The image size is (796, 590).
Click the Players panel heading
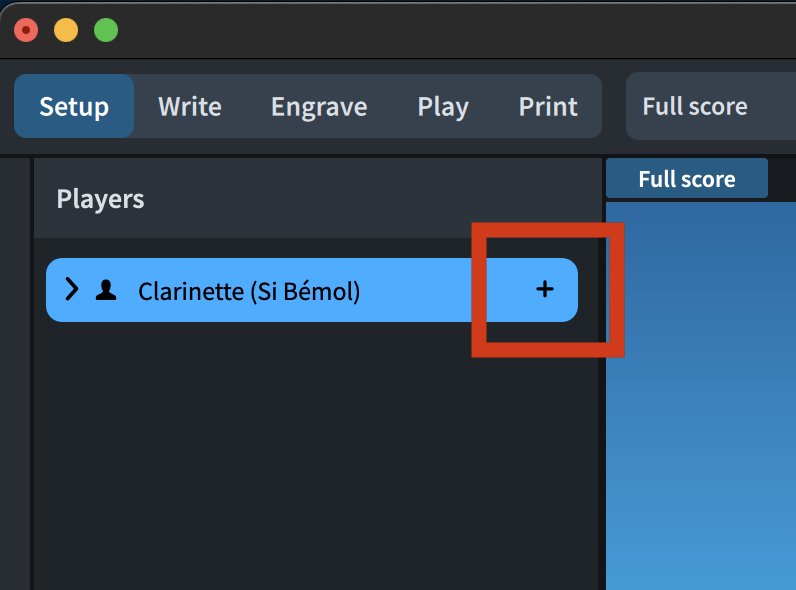pos(101,199)
